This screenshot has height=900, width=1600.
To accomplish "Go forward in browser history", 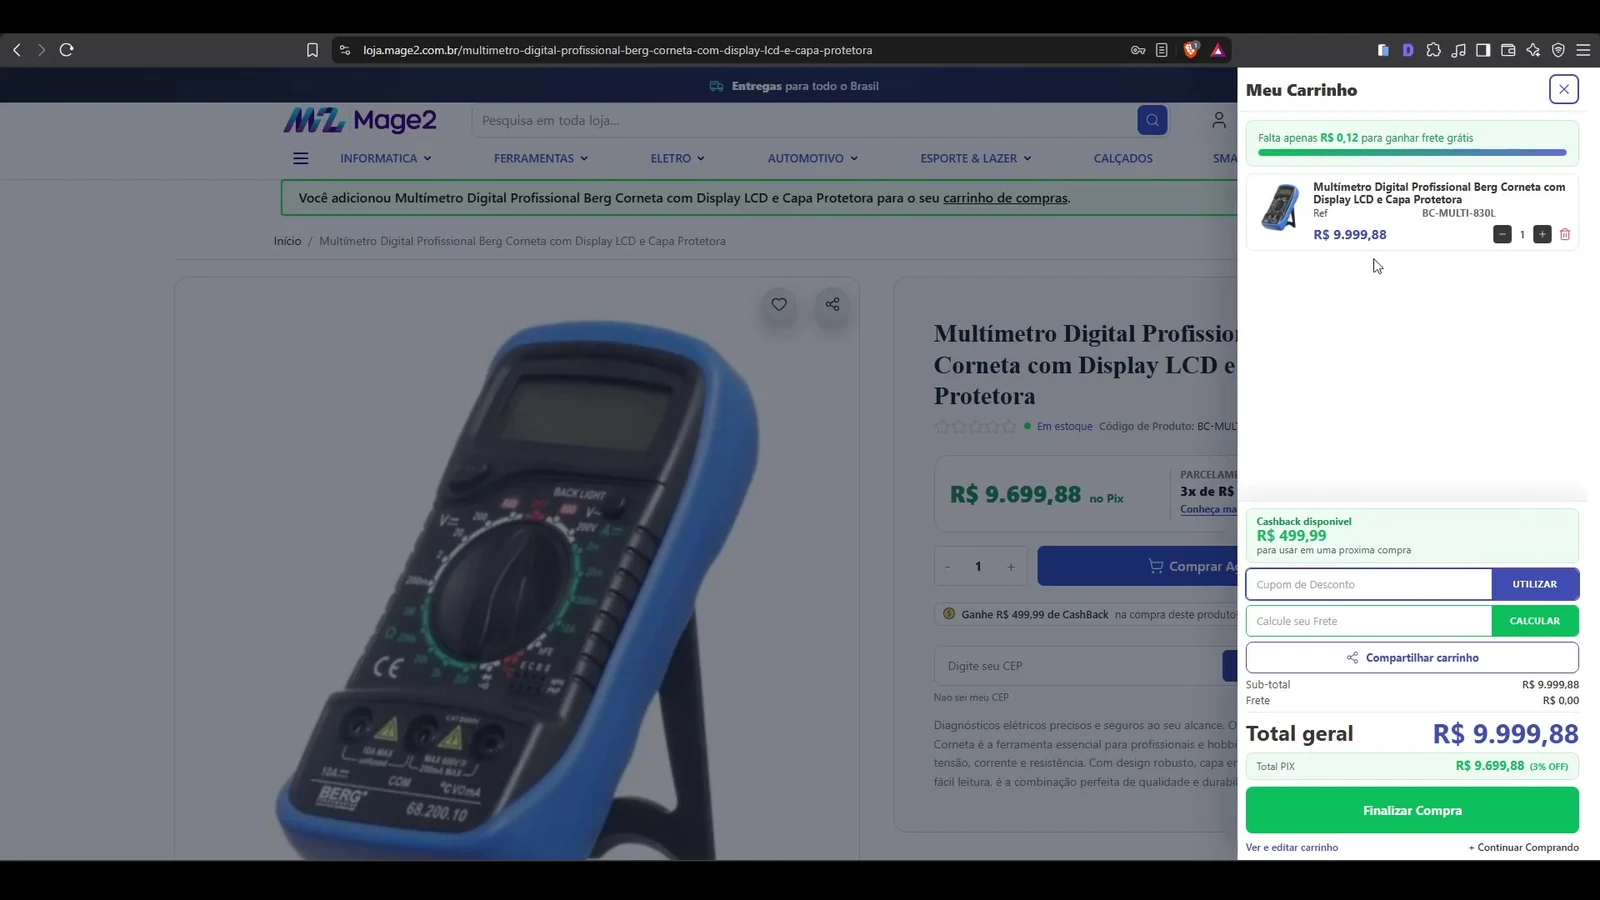I will [x=41, y=50].
